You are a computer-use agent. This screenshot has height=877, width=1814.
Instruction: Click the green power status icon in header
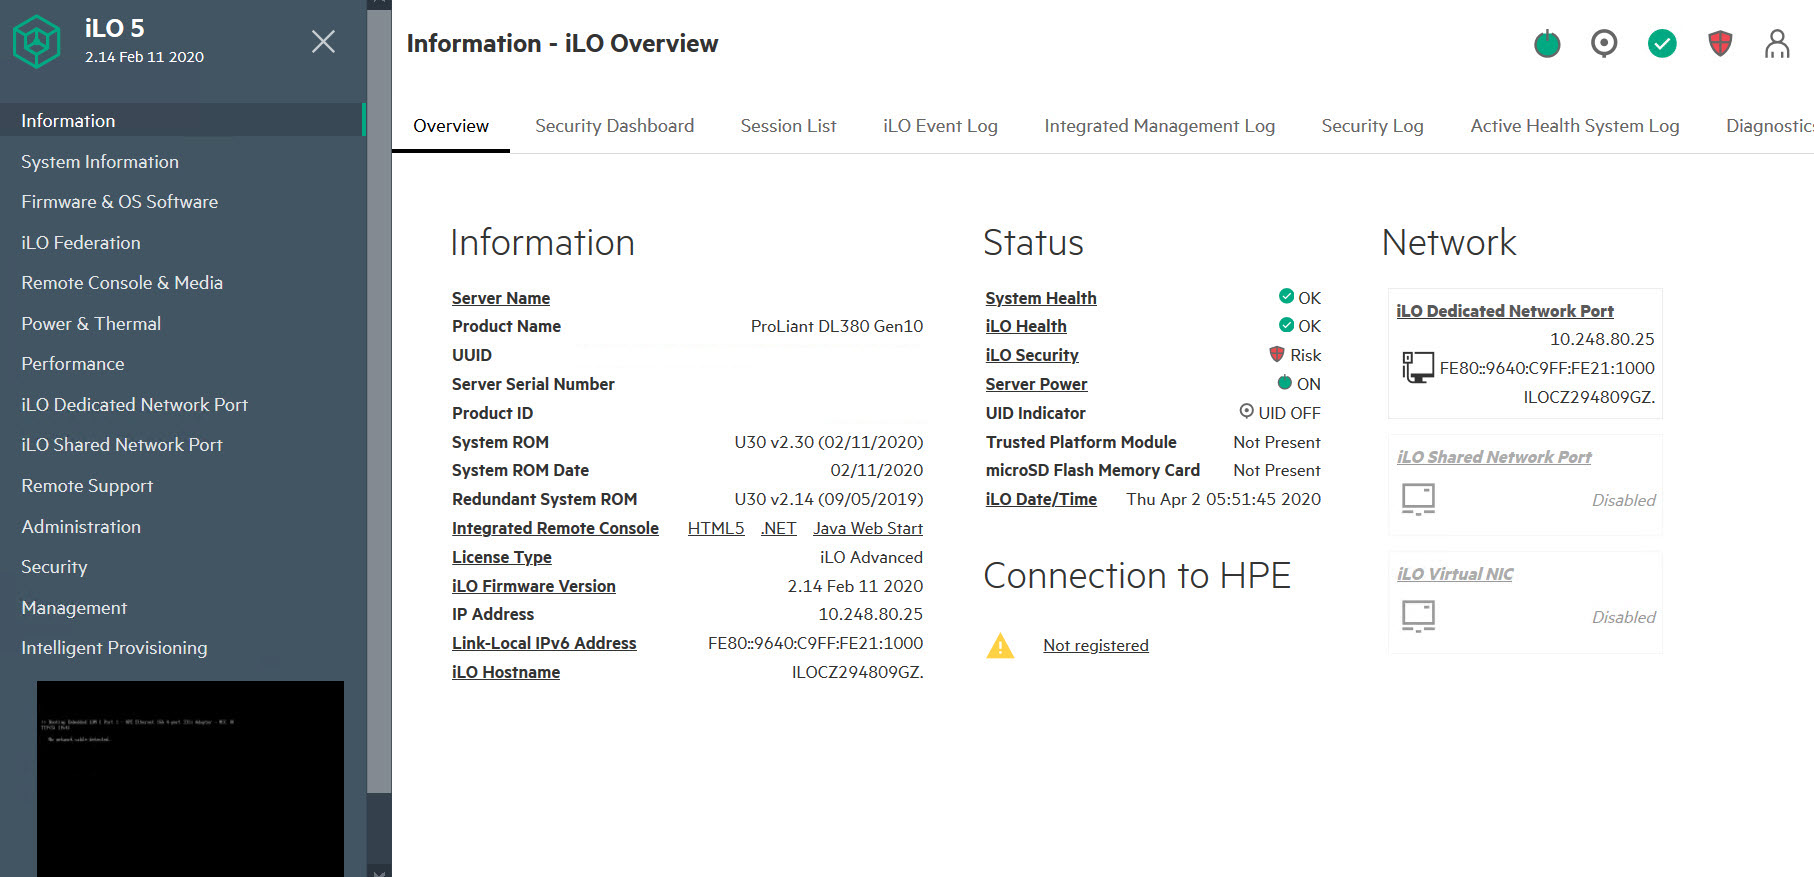(x=1547, y=44)
